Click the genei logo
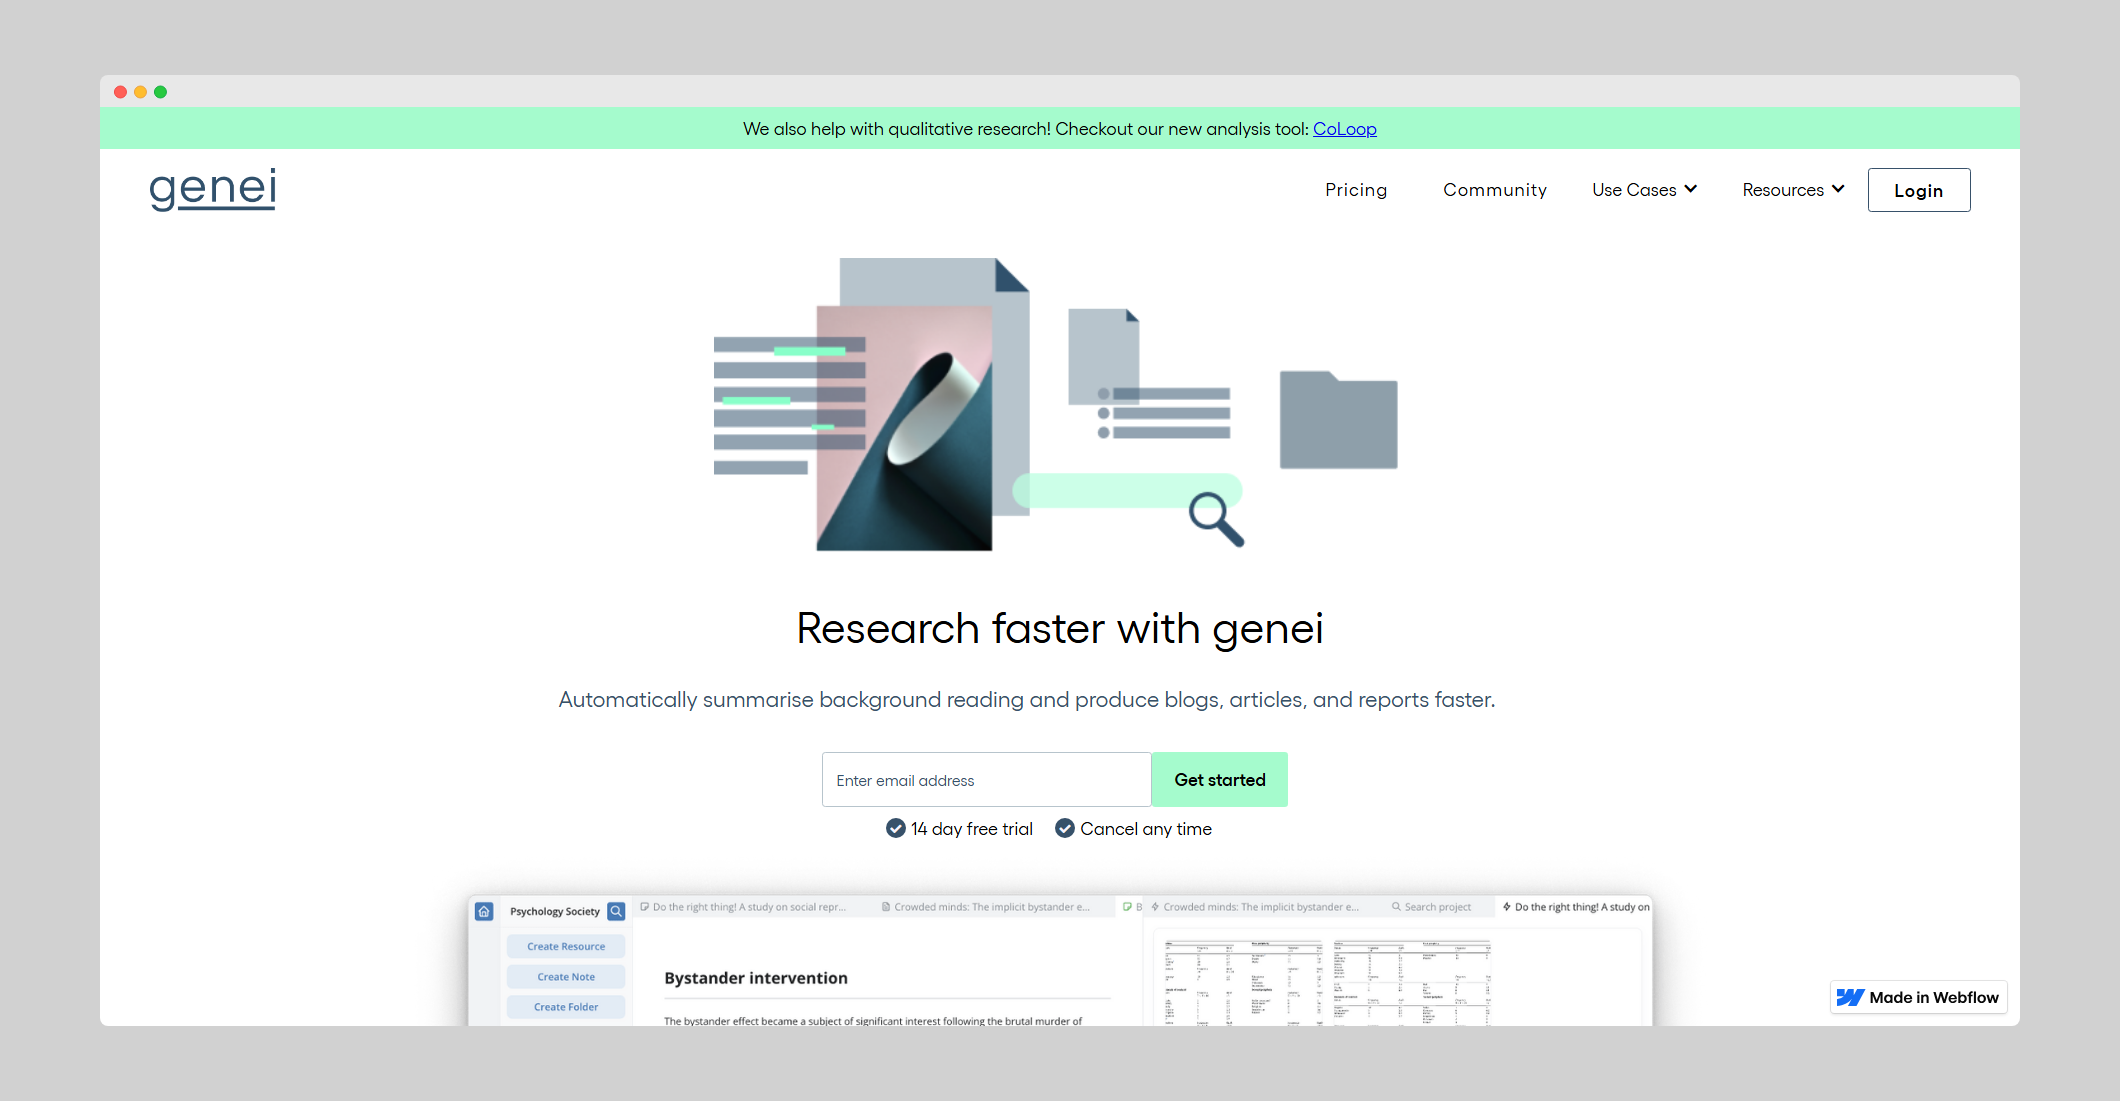 (x=212, y=189)
